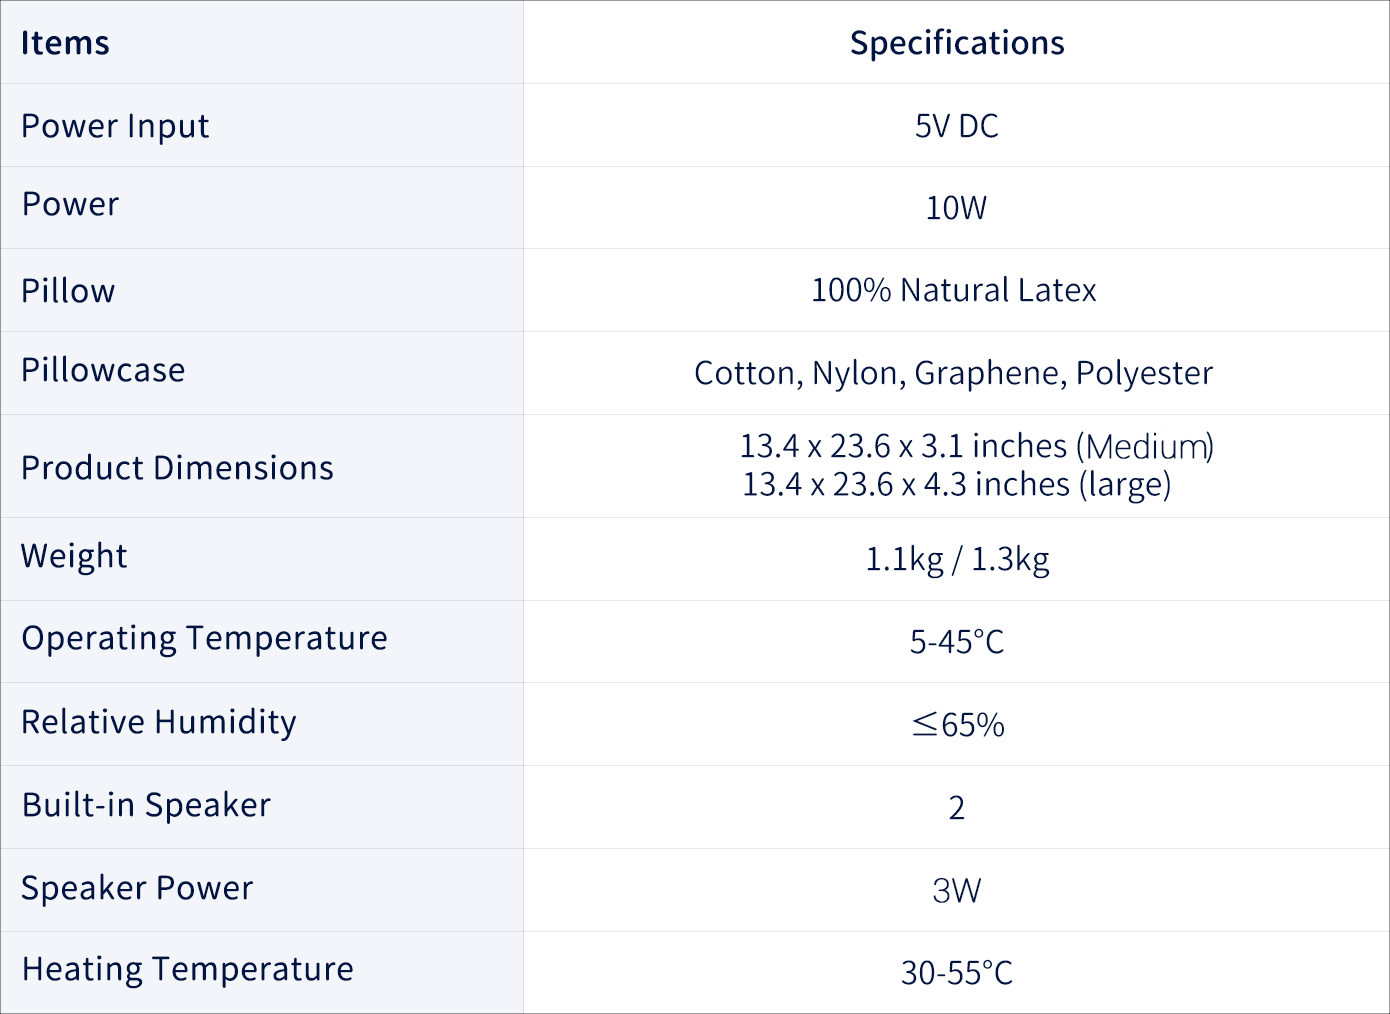Click the 30-55°C heating temperature value

tap(957, 972)
